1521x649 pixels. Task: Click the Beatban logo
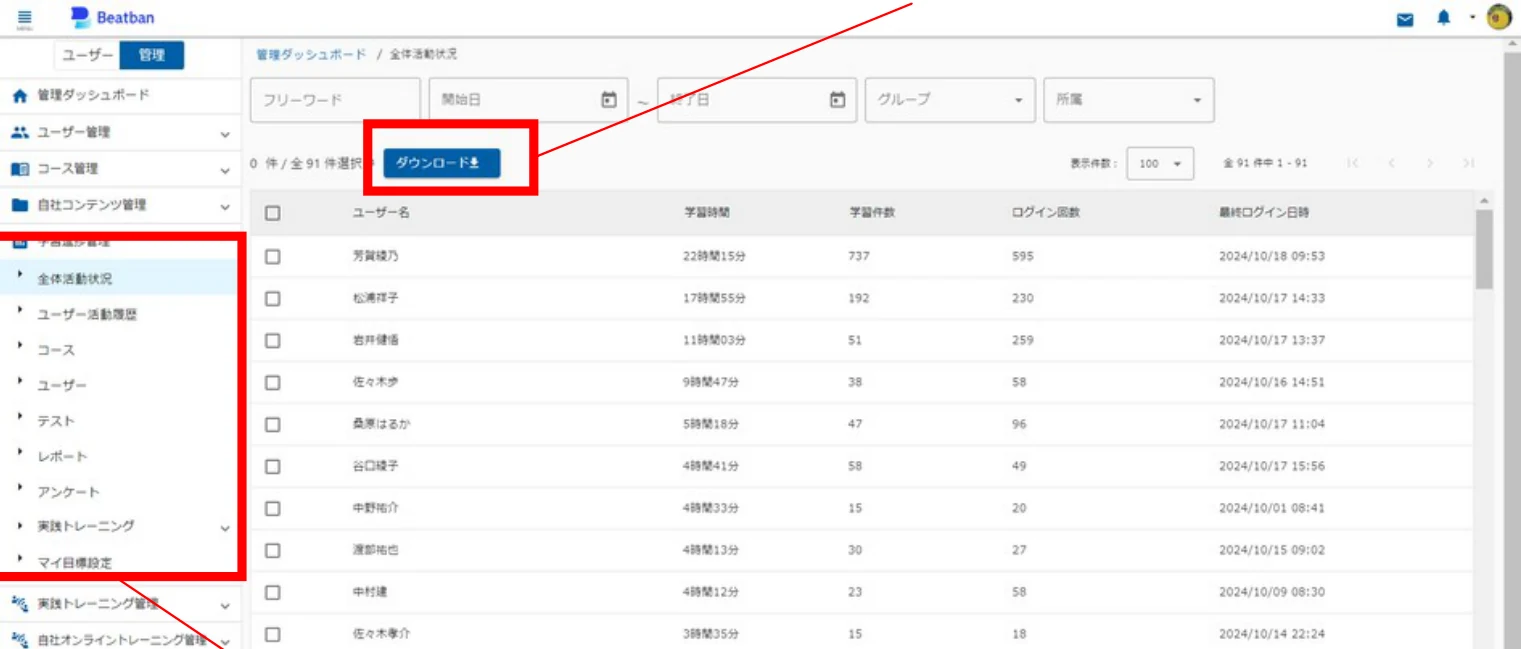click(x=113, y=18)
